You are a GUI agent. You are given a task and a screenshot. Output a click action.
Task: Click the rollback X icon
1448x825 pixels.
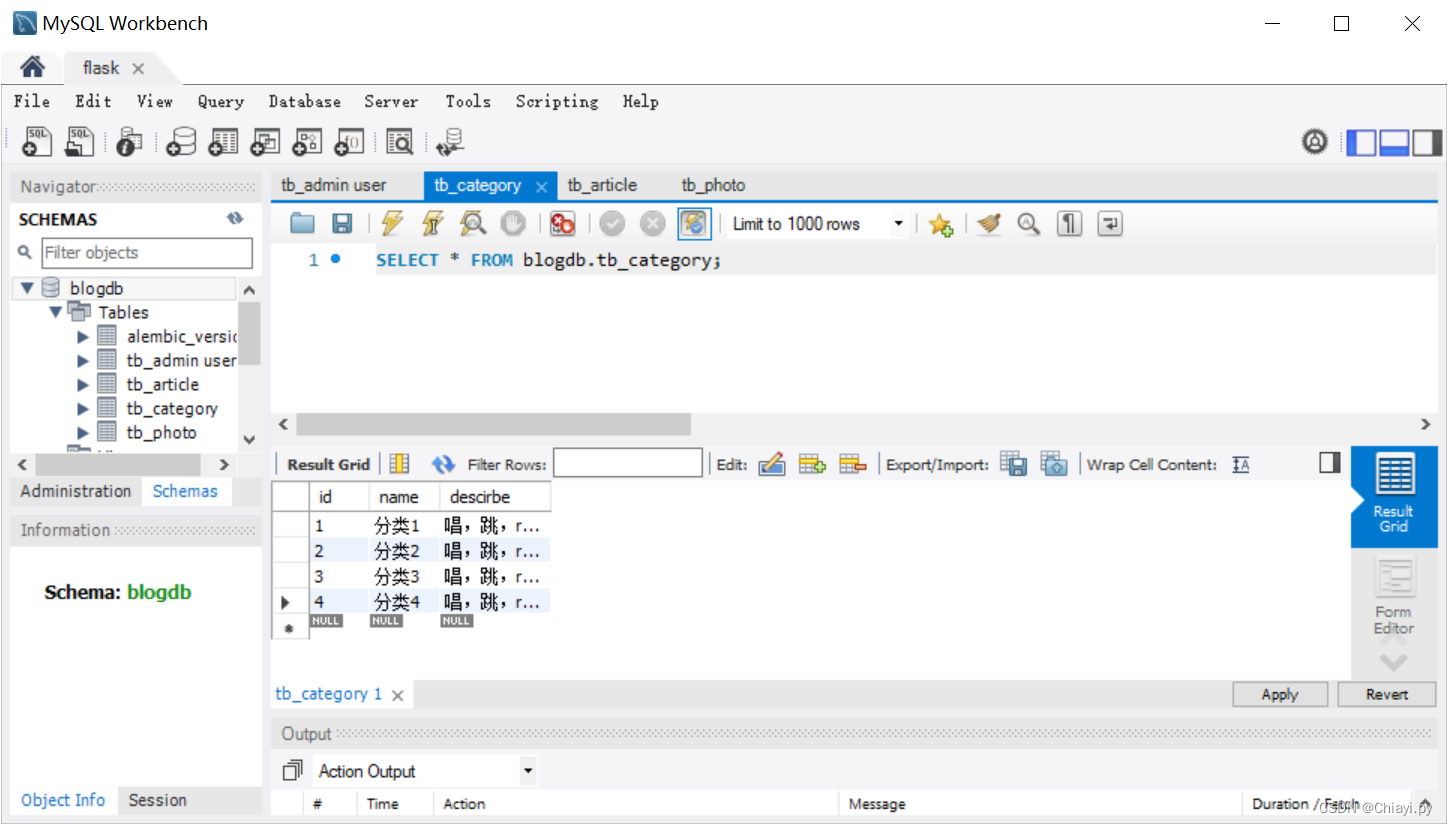pos(652,224)
